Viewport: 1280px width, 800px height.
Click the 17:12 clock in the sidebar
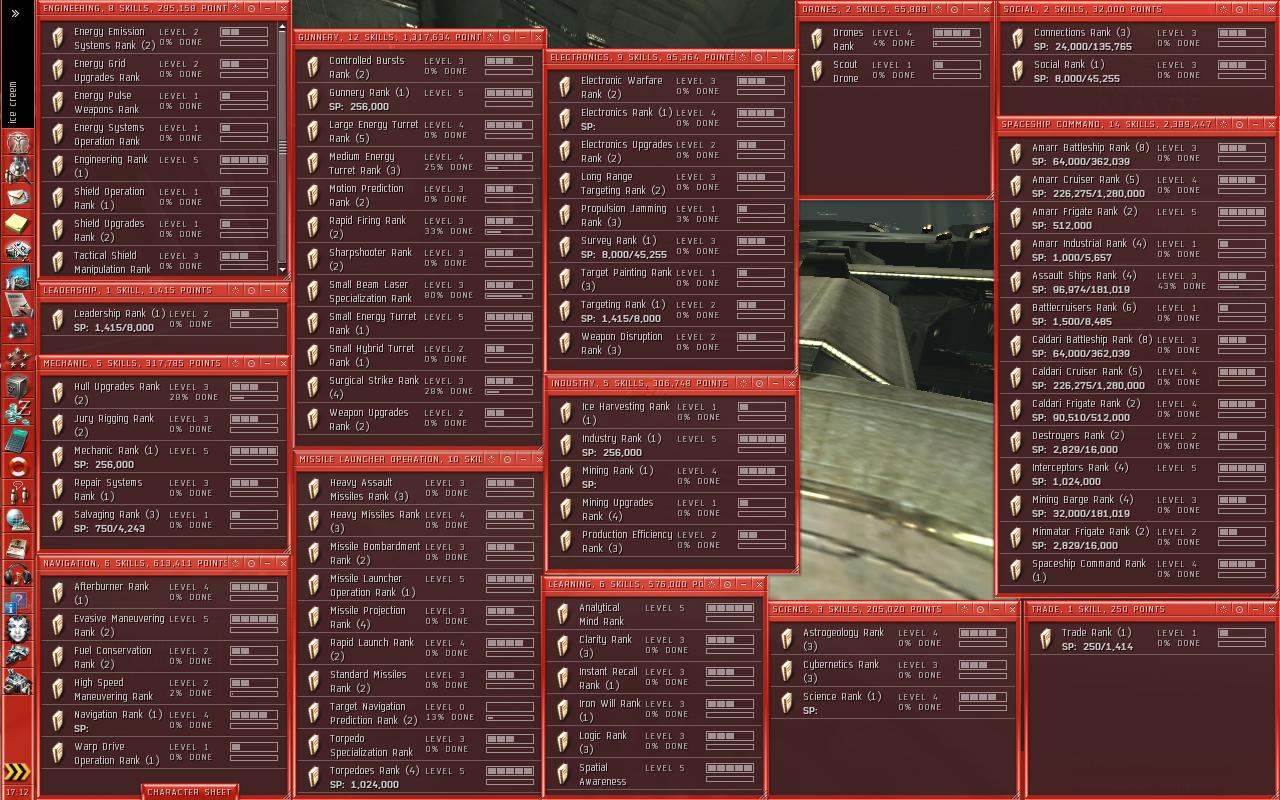[x=16, y=792]
